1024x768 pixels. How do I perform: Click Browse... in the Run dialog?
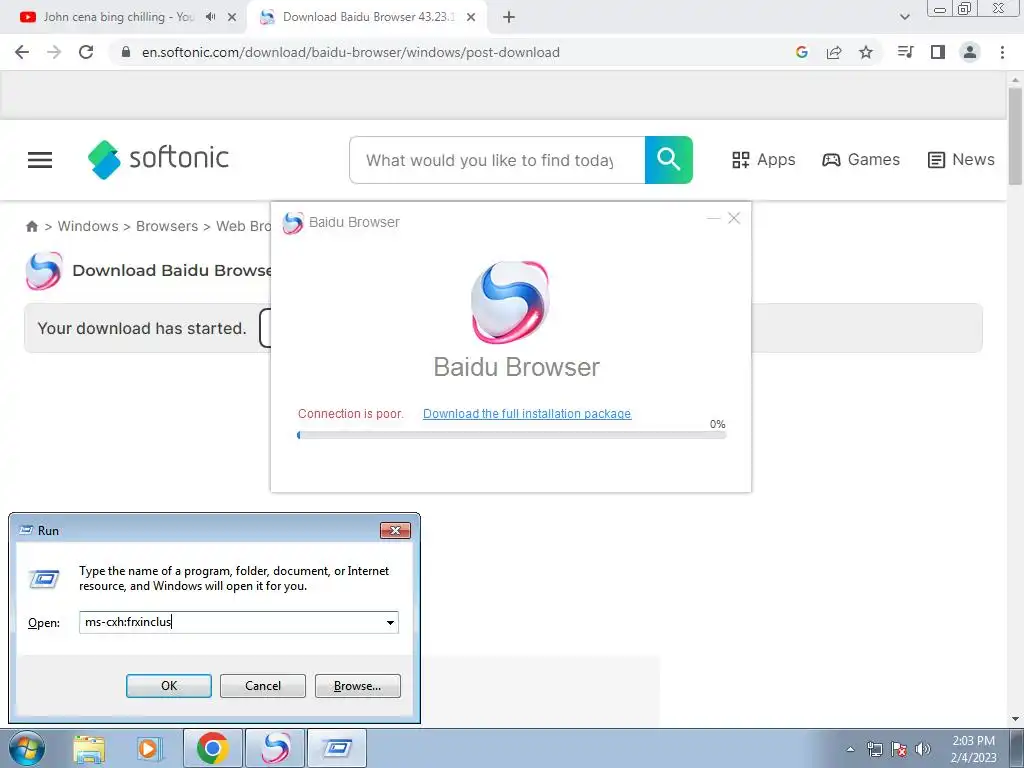point(357,686)
